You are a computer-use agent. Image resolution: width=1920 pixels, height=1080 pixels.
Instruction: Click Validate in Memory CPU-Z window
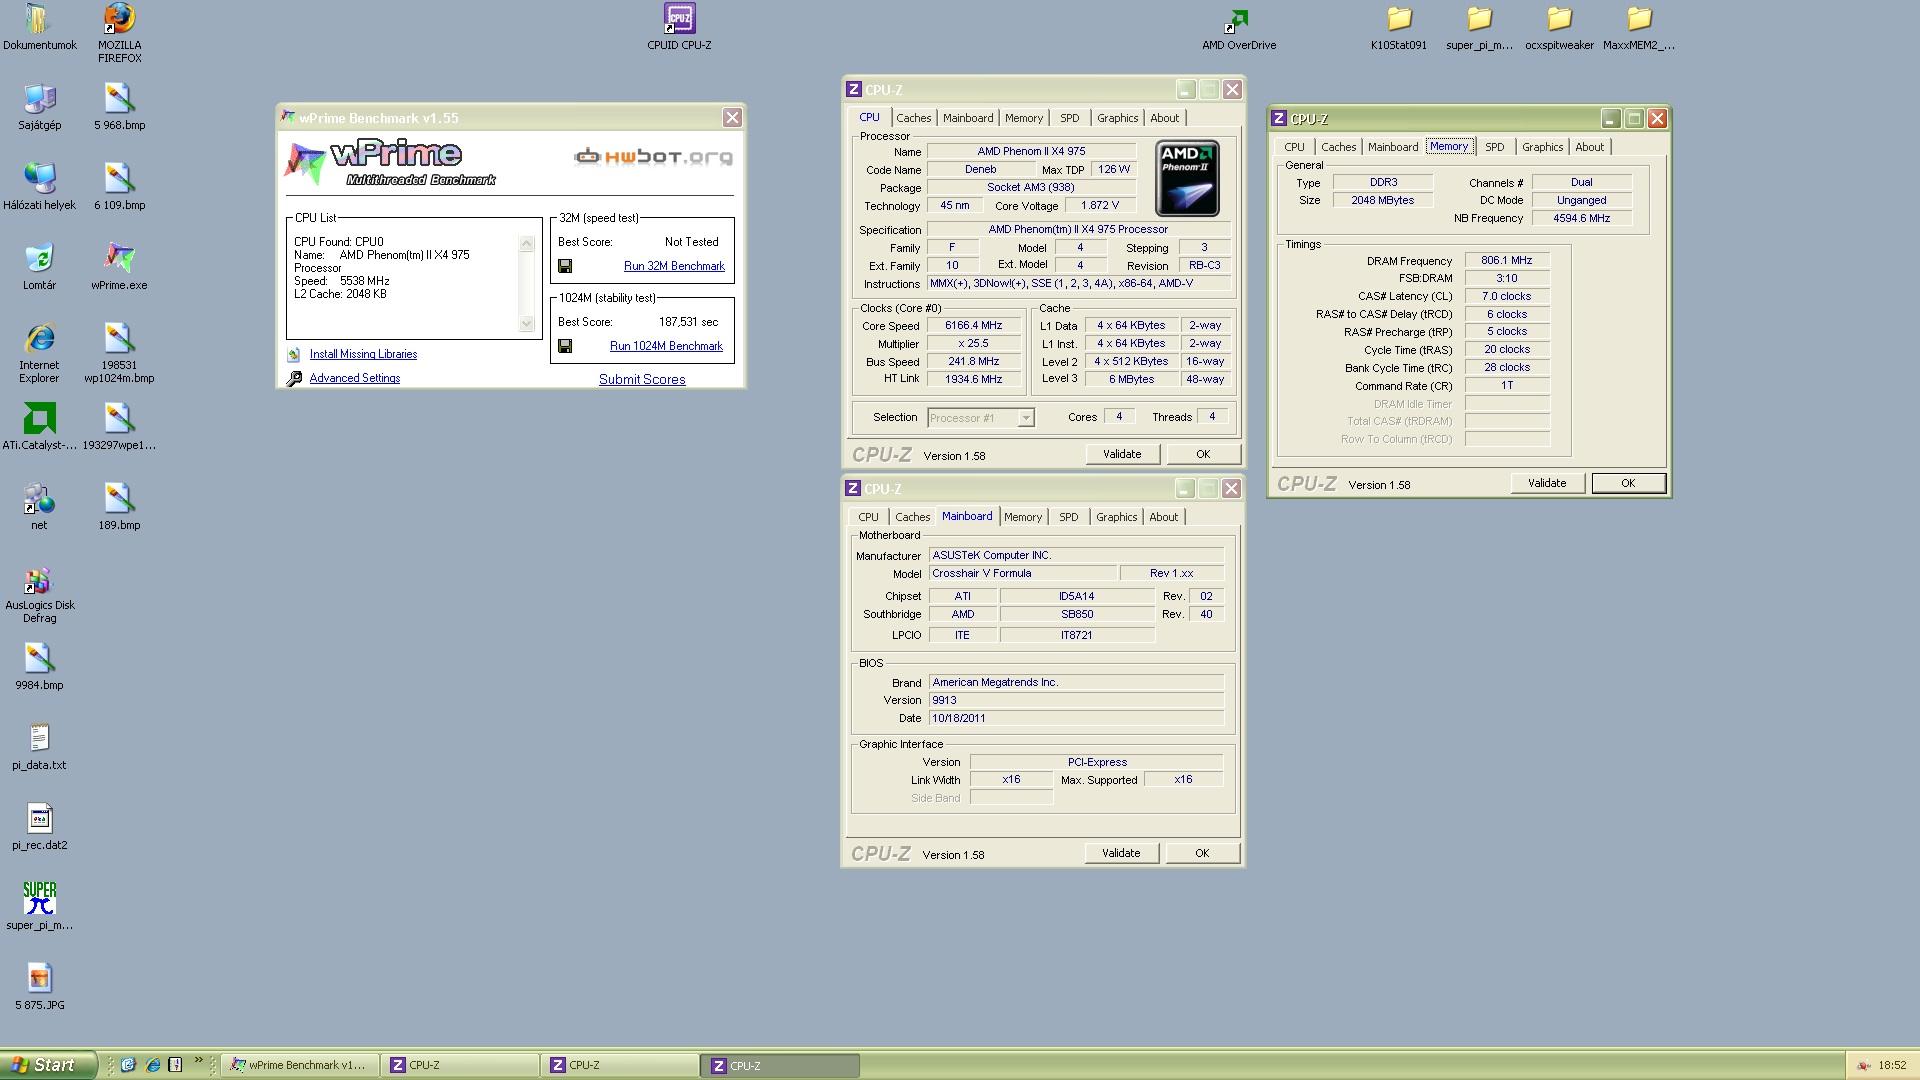click(1547, 483)
